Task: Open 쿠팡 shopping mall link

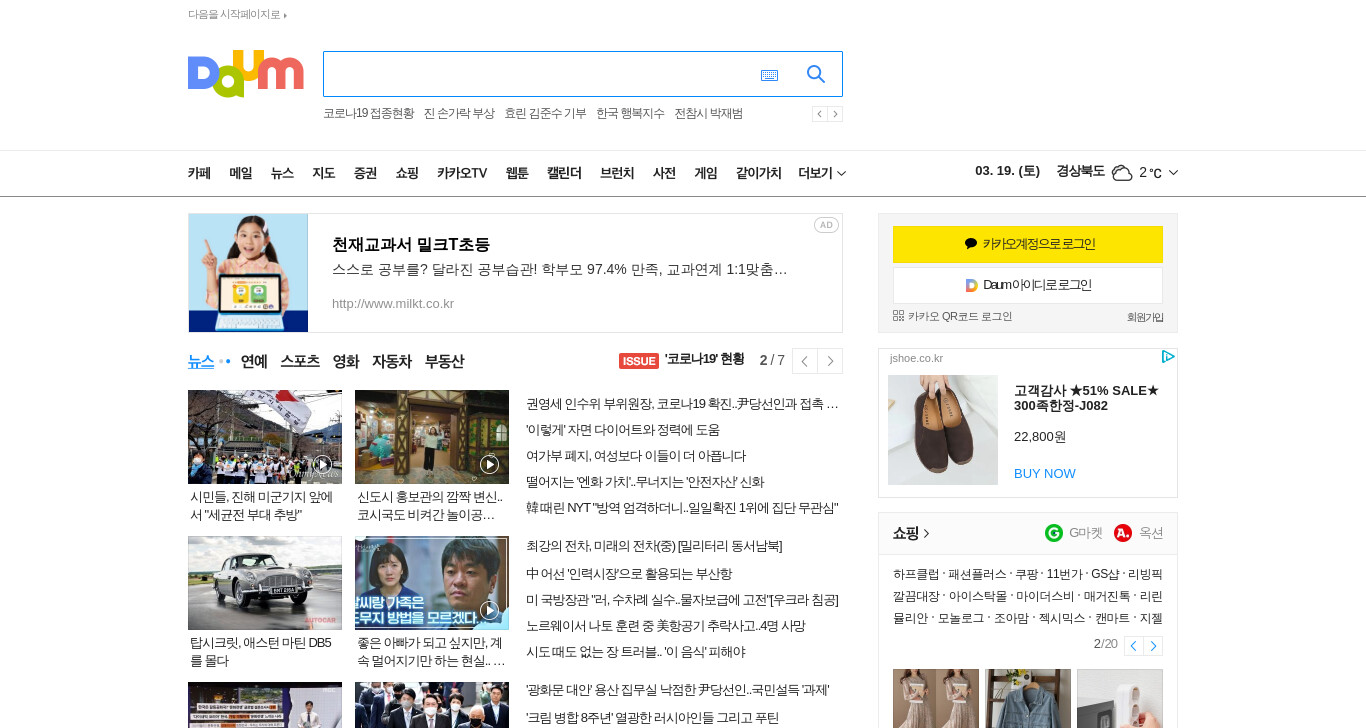Action: click(x=1026, y=574)
